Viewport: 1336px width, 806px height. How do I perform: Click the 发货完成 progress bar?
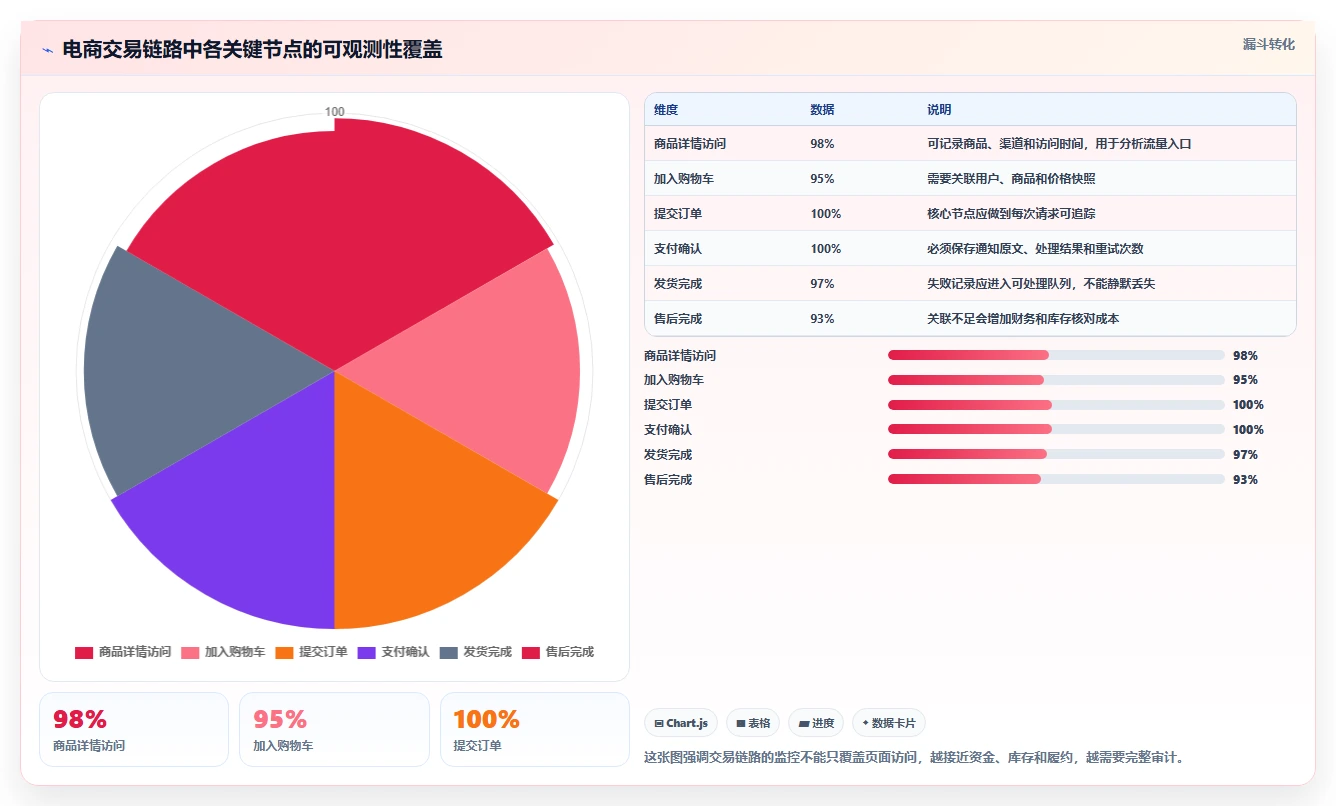(1056, 454)
